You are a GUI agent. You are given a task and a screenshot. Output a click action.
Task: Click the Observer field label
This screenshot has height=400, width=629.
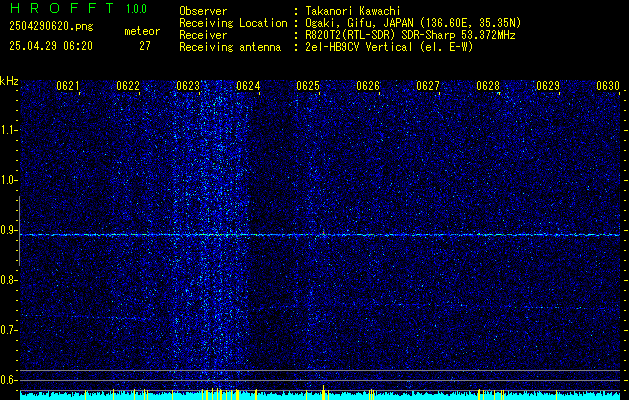(x=203, y=11)
